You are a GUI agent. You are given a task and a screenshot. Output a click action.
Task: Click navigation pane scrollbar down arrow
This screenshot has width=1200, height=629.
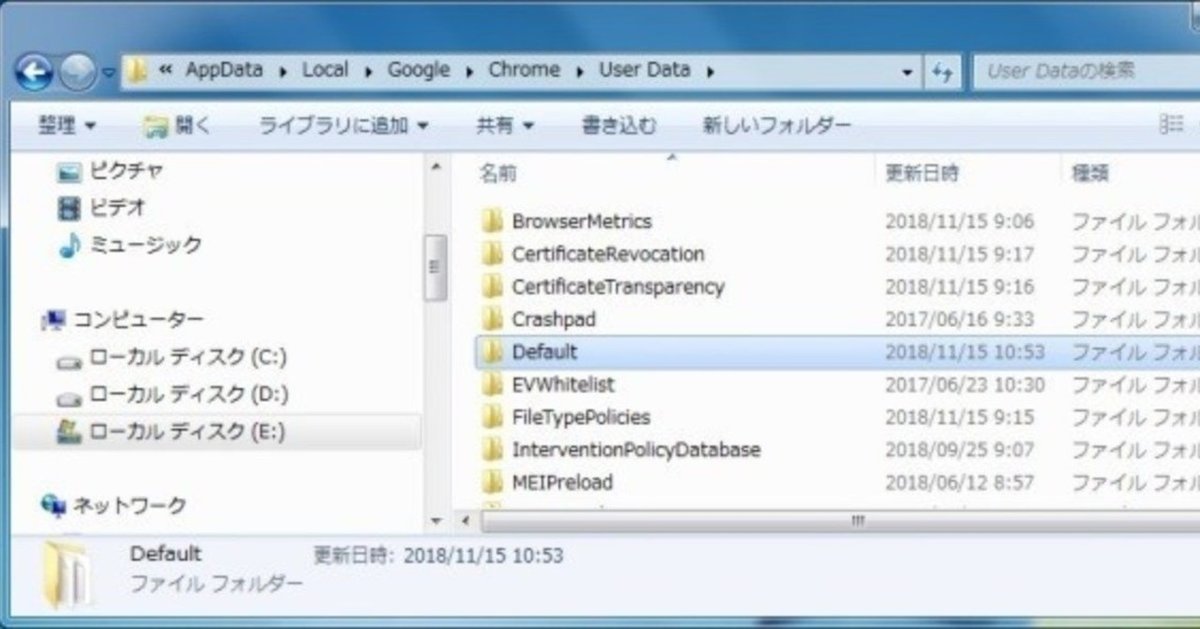click(436, 522)
